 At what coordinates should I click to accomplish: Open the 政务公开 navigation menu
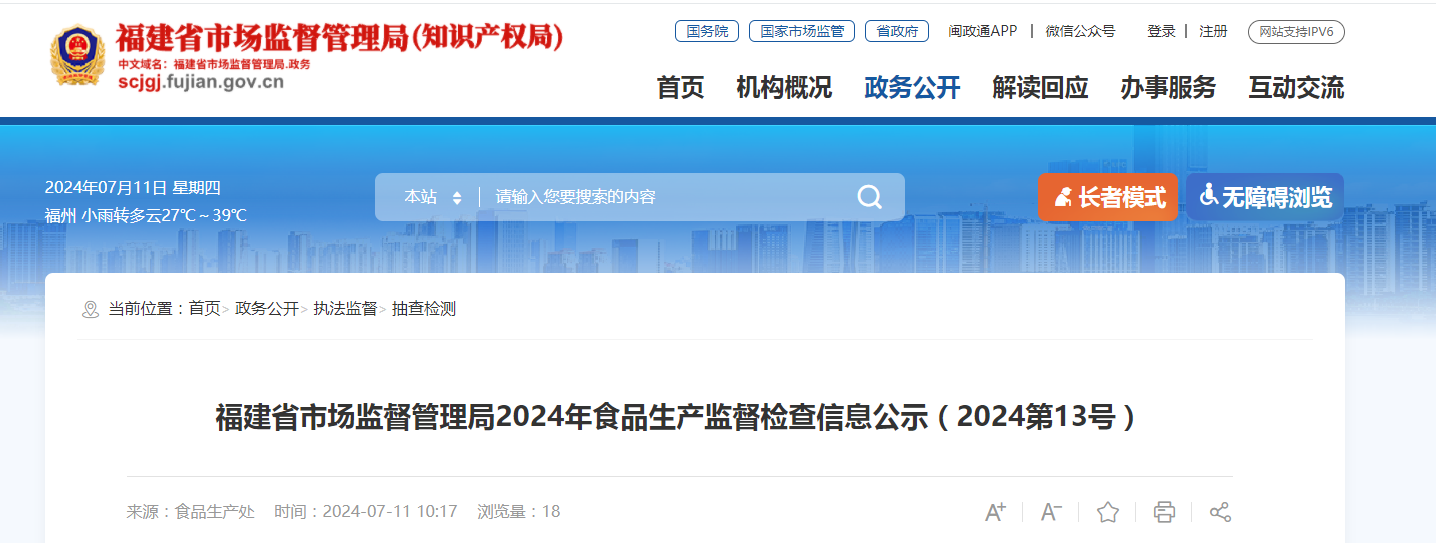pyautogui.click(x=912, y=88)
